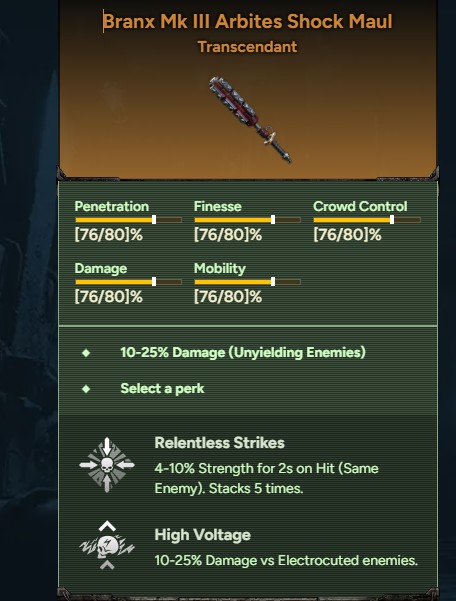
Task: Adjust the Mobility stat slider handle
Action: click(273, 282)
